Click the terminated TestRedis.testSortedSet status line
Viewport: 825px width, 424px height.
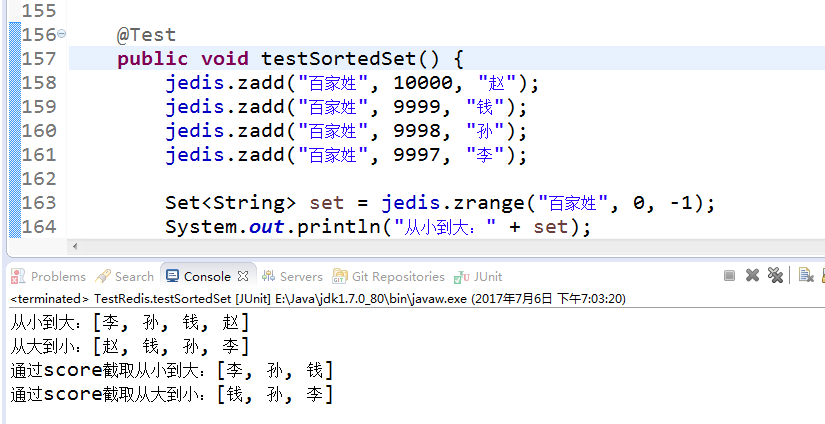[x=318, y=299]
